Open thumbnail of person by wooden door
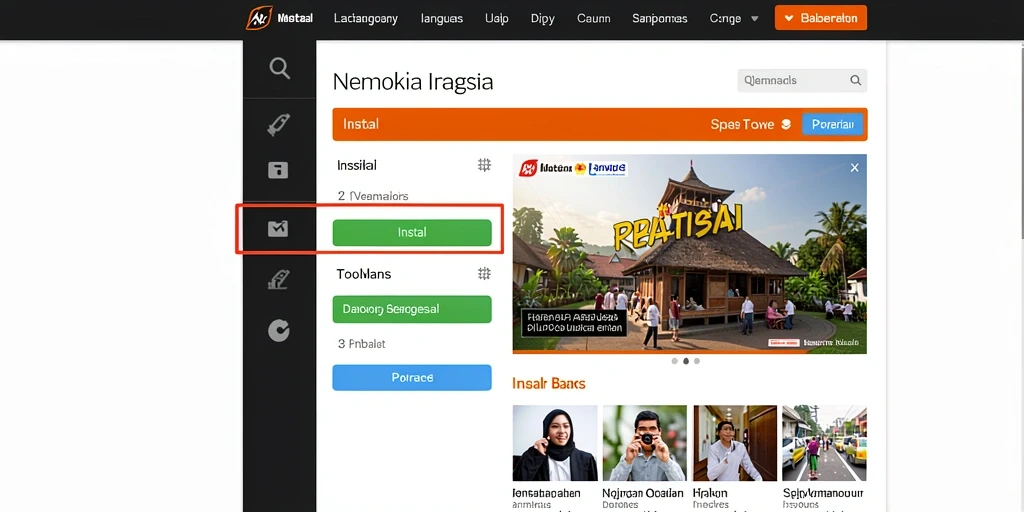1024x512 pixels. coord(735,443)
